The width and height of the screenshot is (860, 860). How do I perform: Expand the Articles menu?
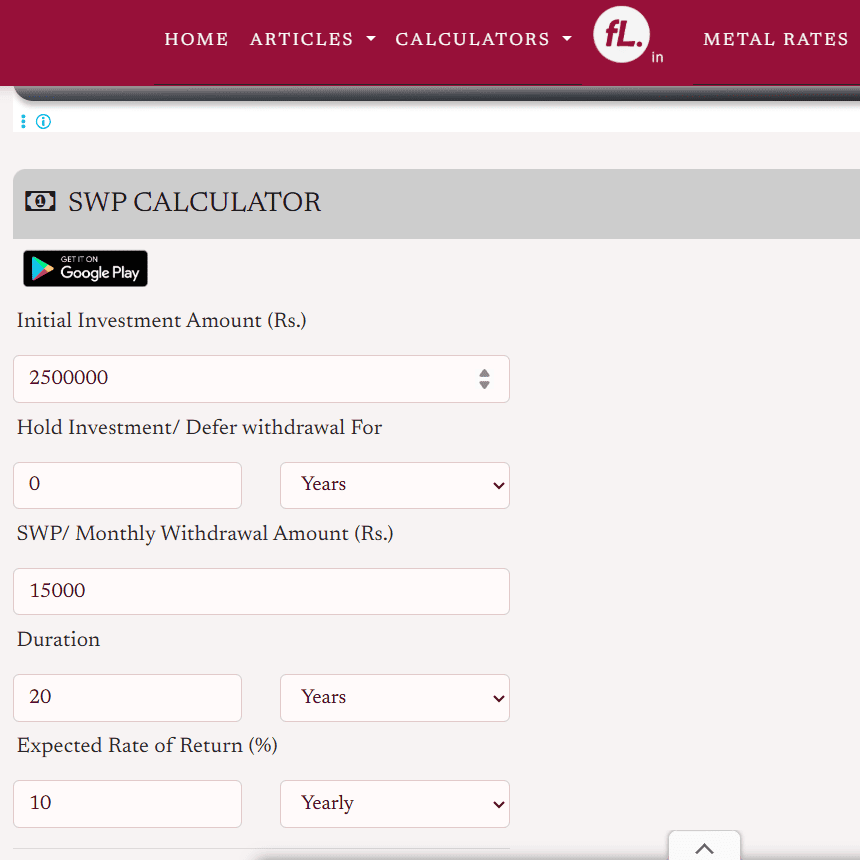point(312,40)
